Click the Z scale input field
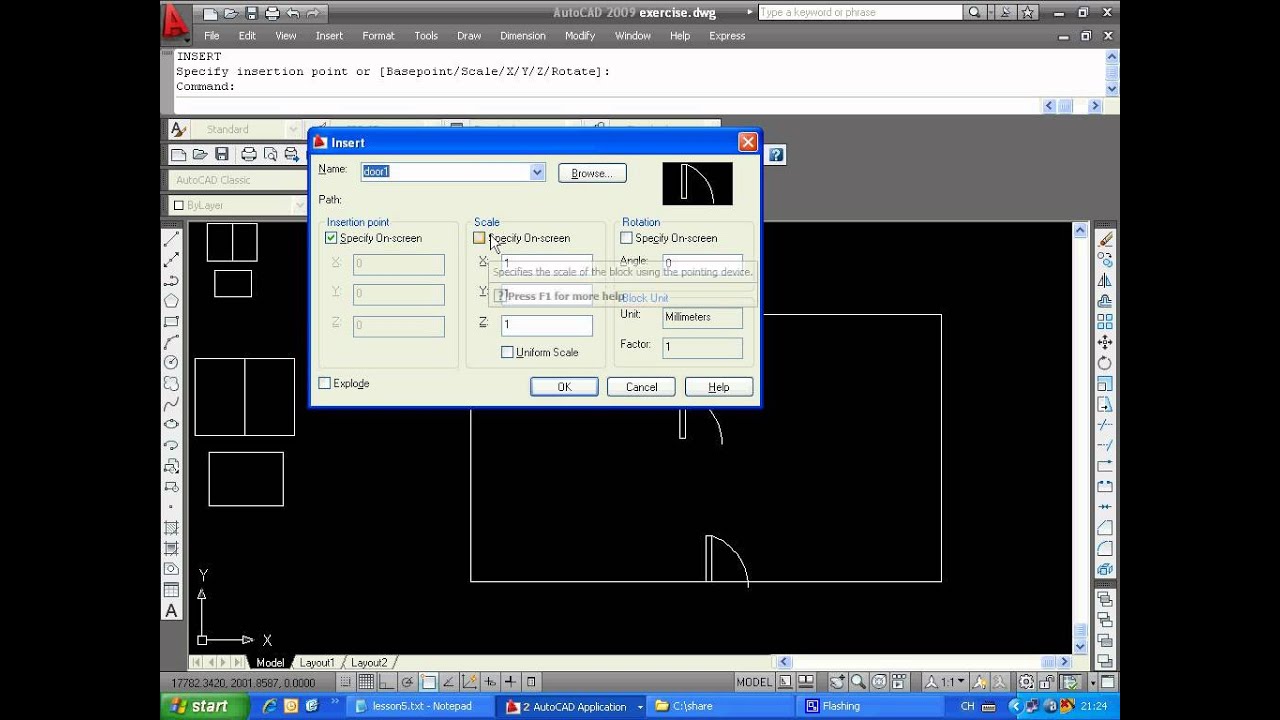Image resolution: width=1280 pixels, height=720 pixels. [546, 324]
